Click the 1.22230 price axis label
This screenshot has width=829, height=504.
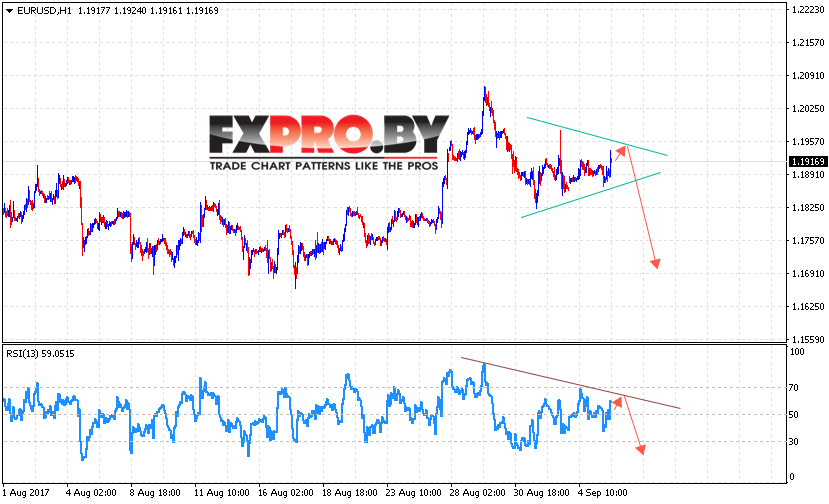pyautogui.click(x=808, y=10)
